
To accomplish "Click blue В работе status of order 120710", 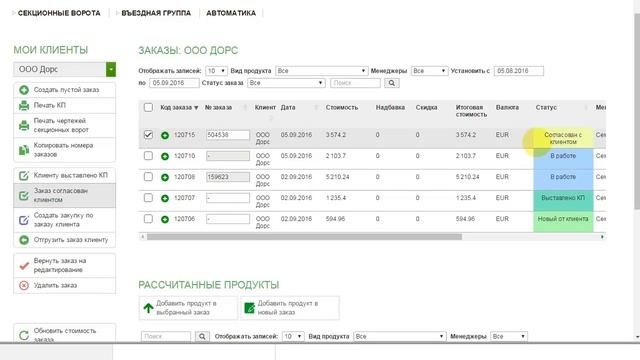I will [x=563, y=159].
